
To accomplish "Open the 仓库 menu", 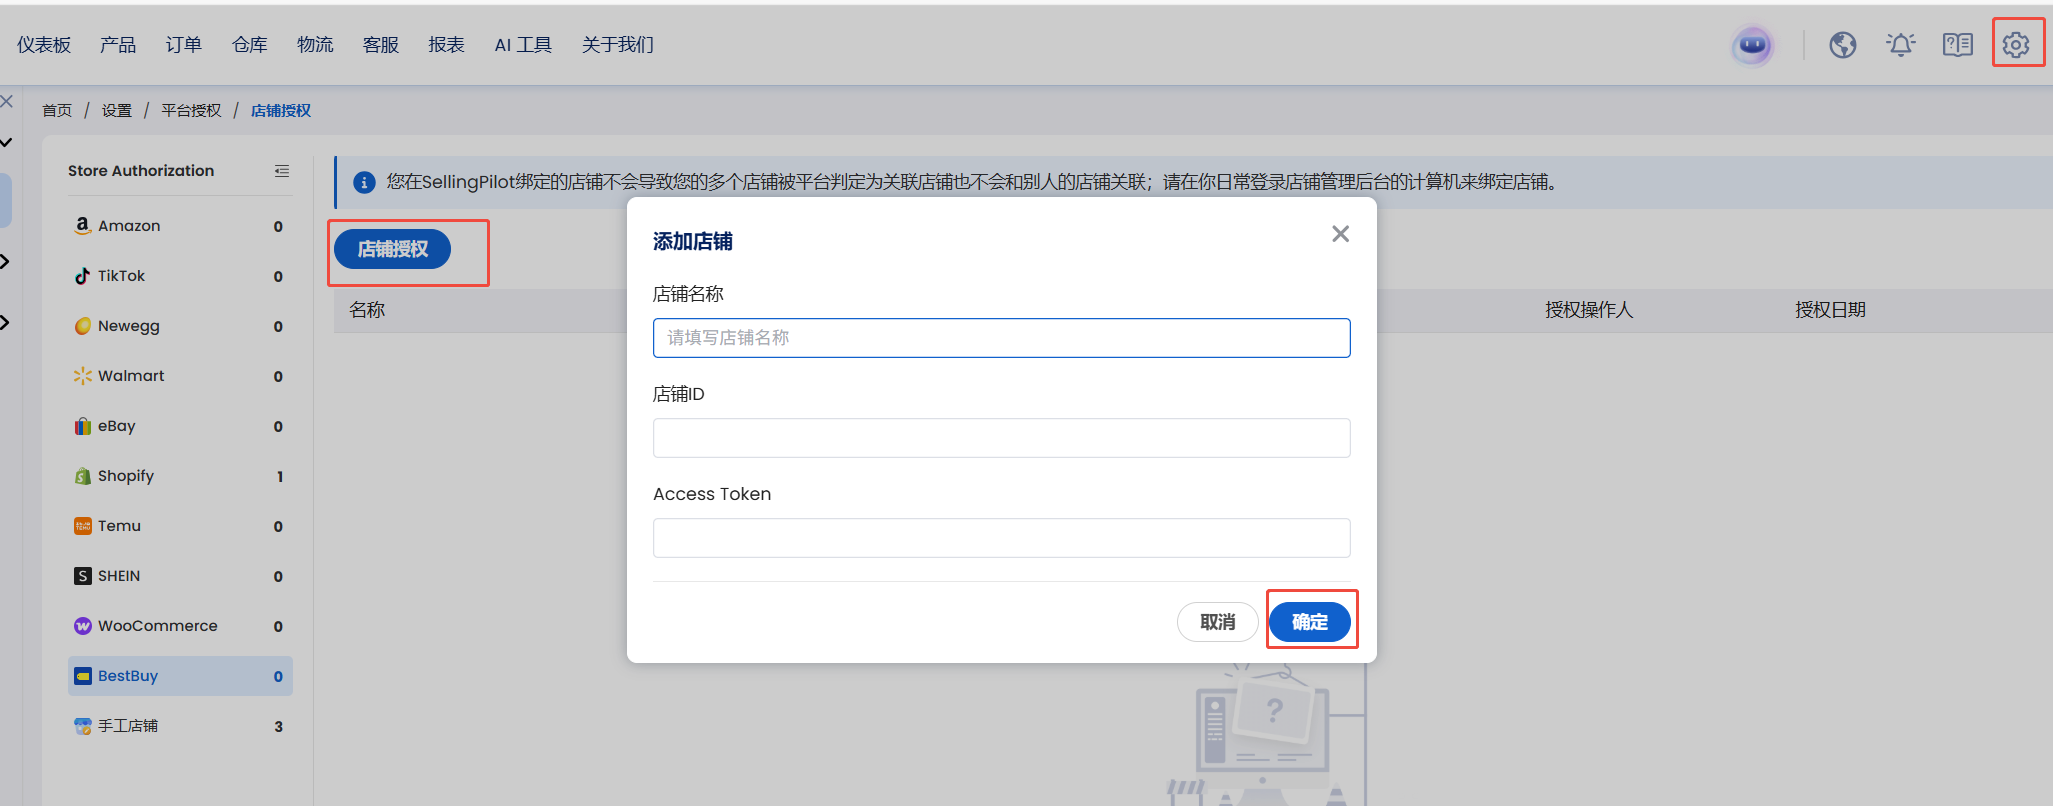I will point(250,45).
